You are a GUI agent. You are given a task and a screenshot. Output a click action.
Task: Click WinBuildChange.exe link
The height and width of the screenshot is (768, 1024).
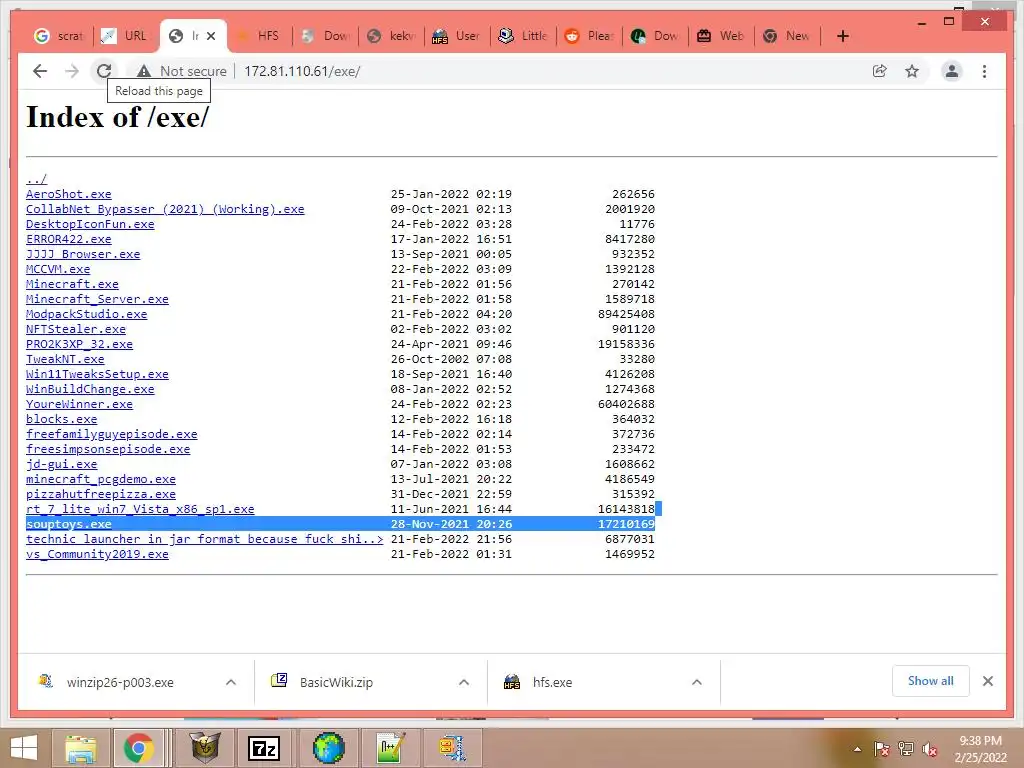[90, 389]
